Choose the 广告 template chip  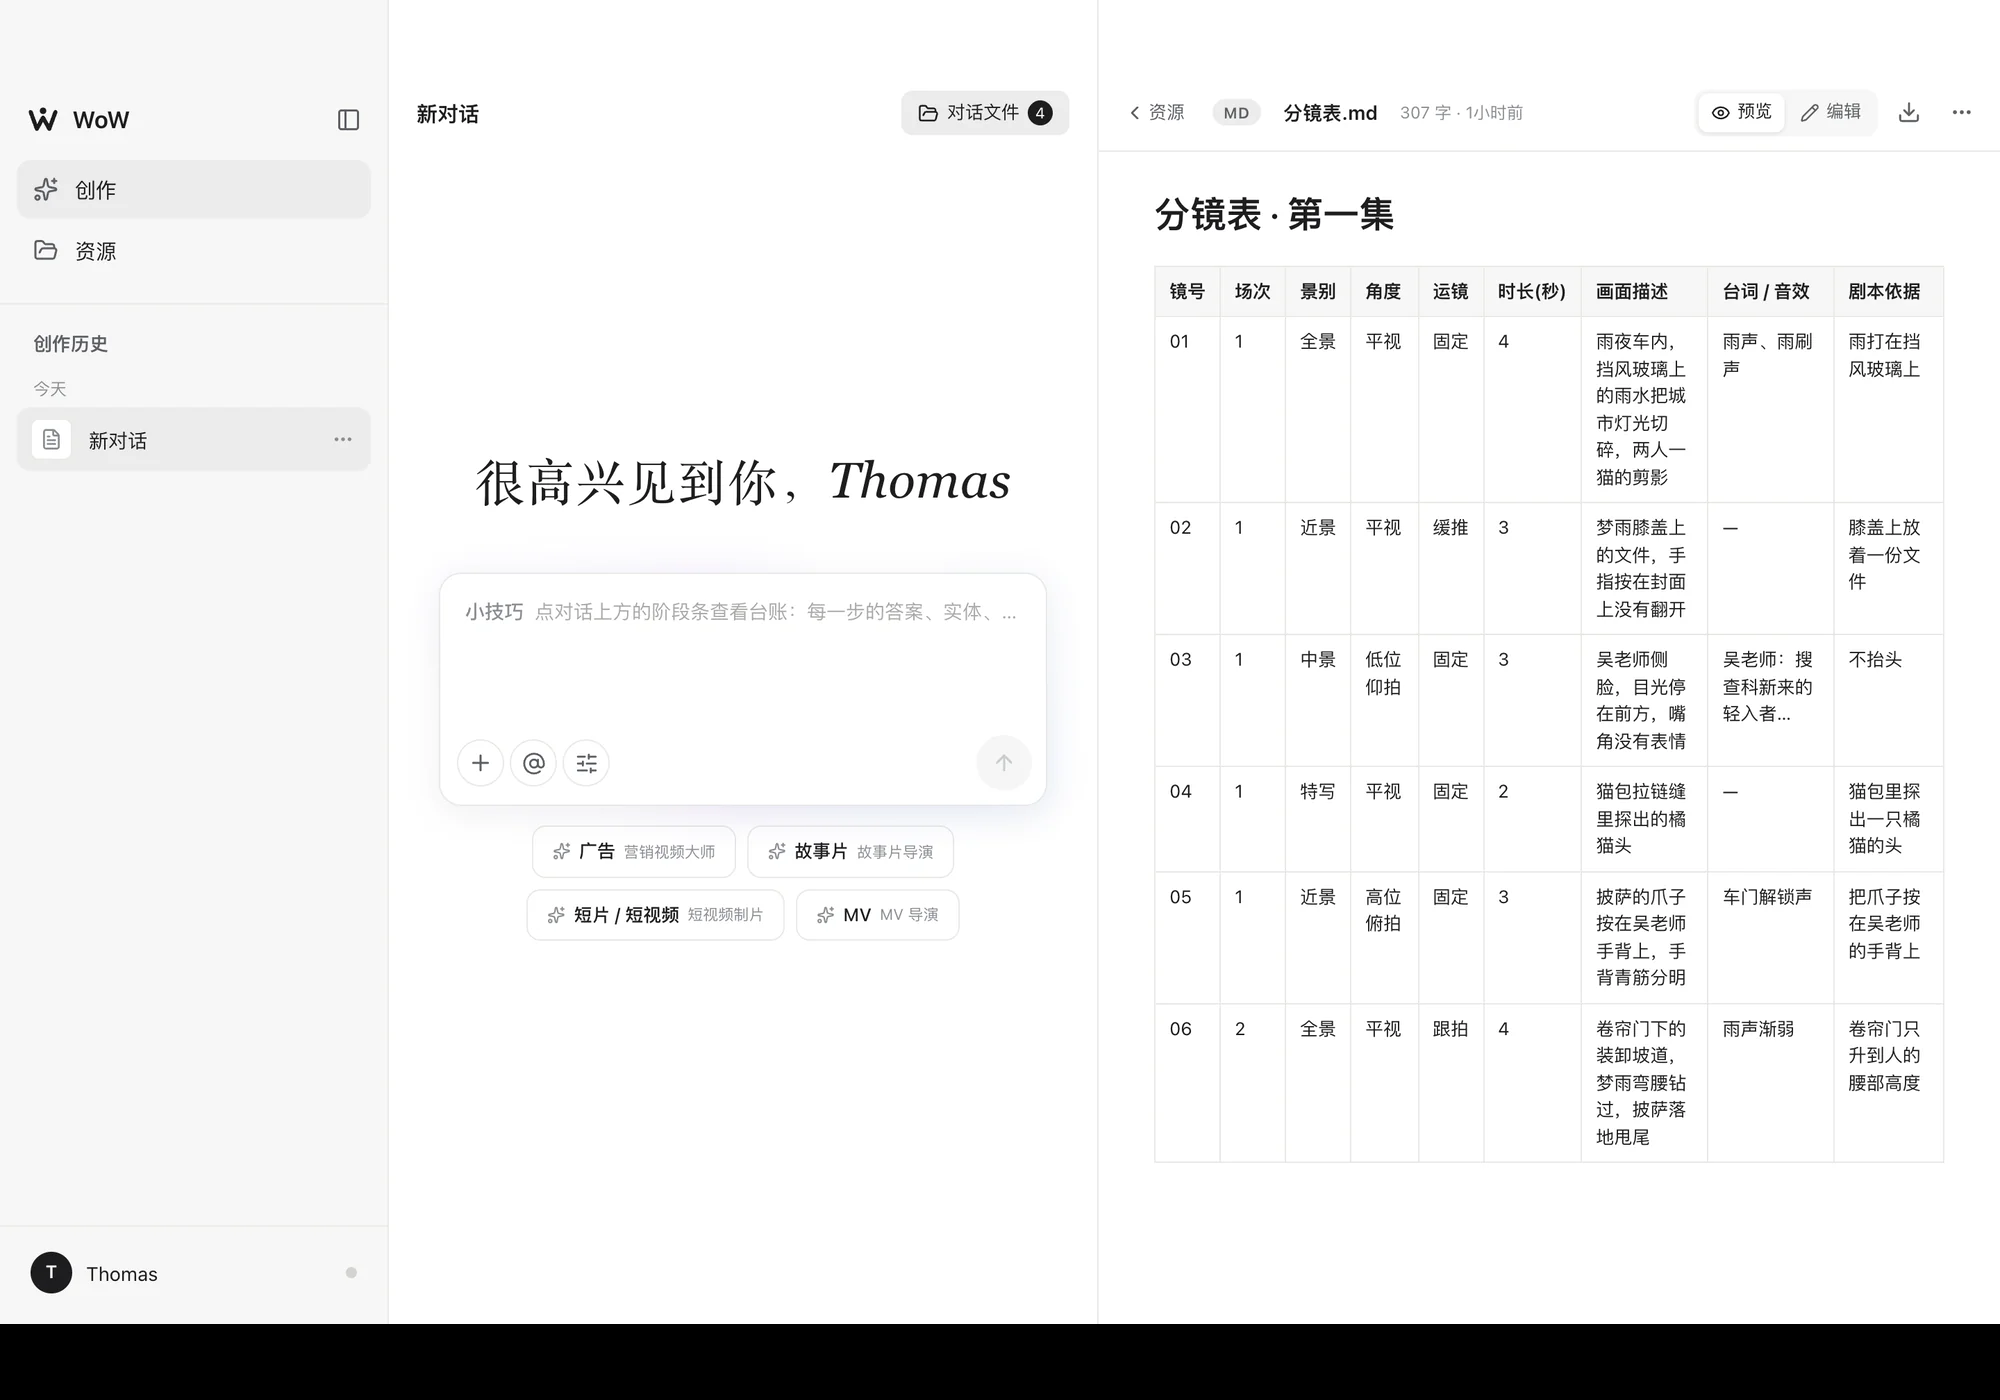[634, 851]
